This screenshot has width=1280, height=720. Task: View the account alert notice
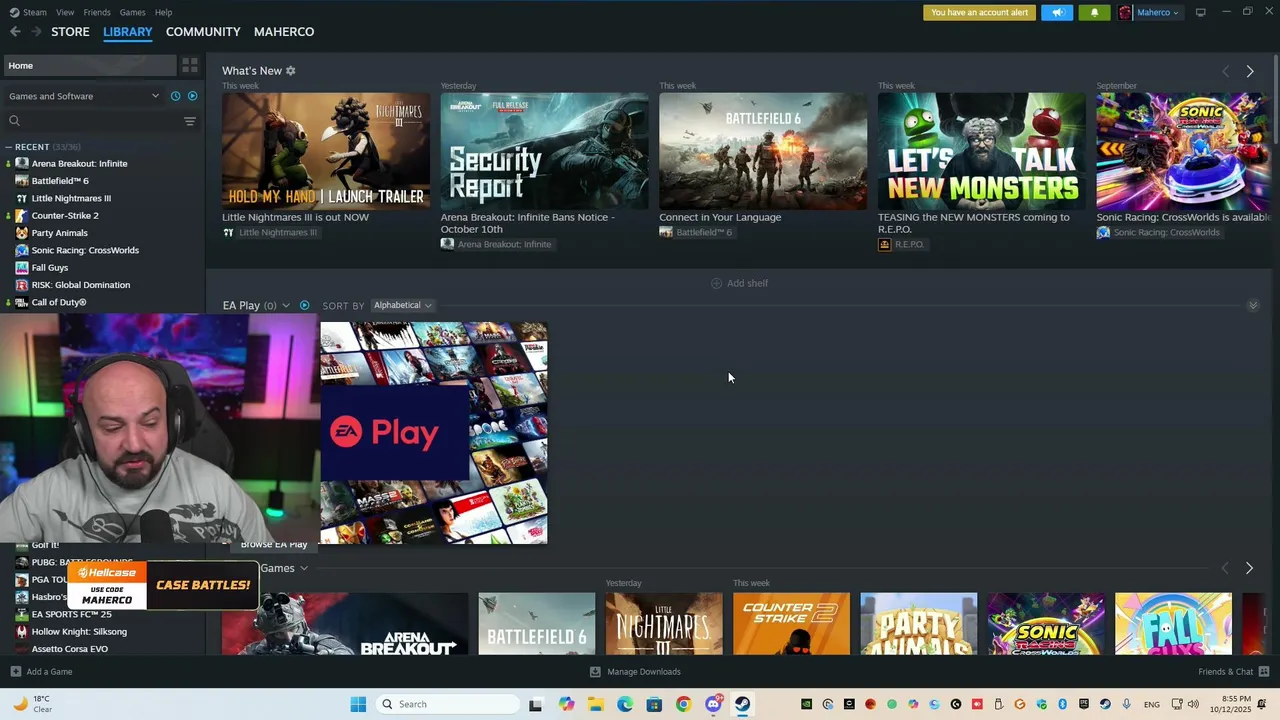tap(979, 12)
